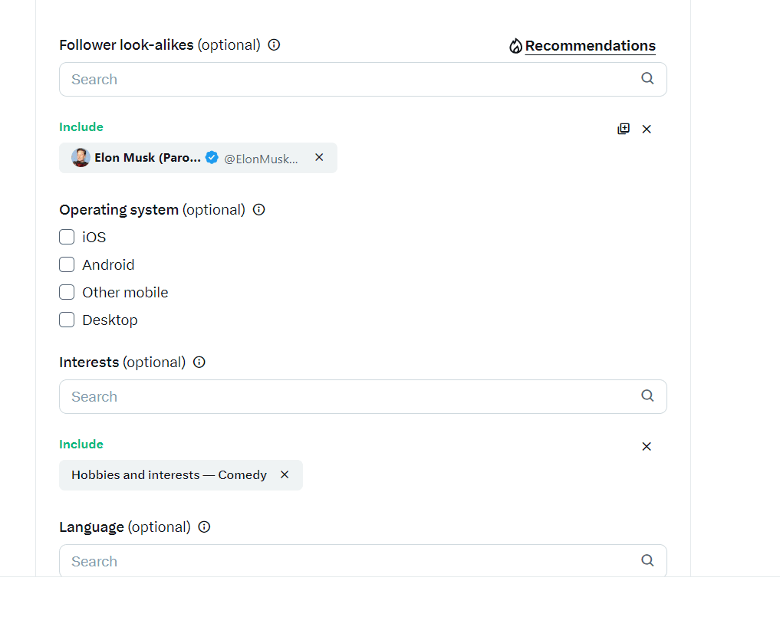Check the Android operating system option
The image size is (780, 620).
[67, 265]
